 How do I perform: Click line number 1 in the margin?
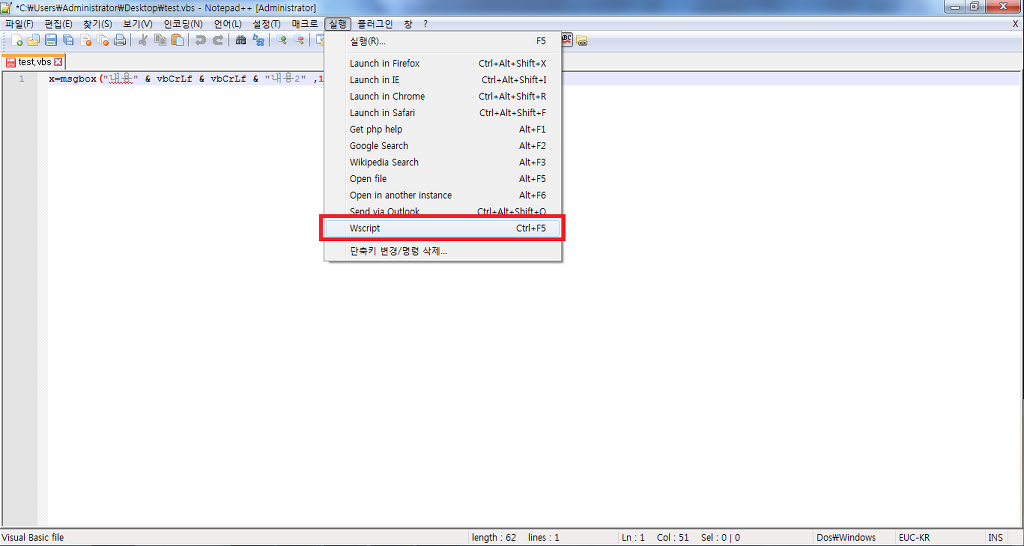21,79
